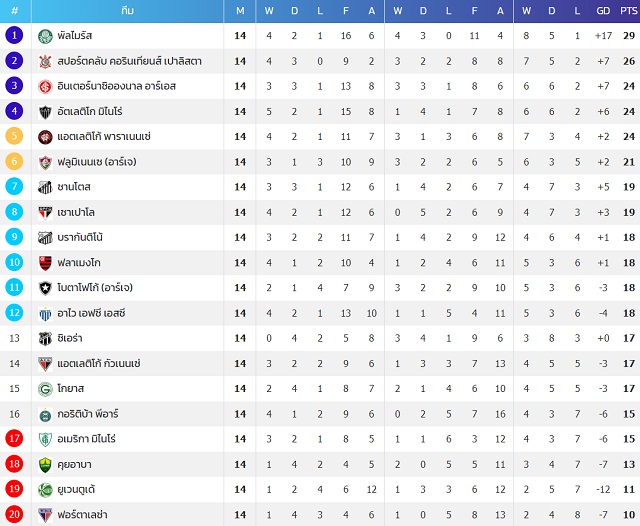Click the Palmeiras club crest icon
640x526 pixels.
click(45, 36)
